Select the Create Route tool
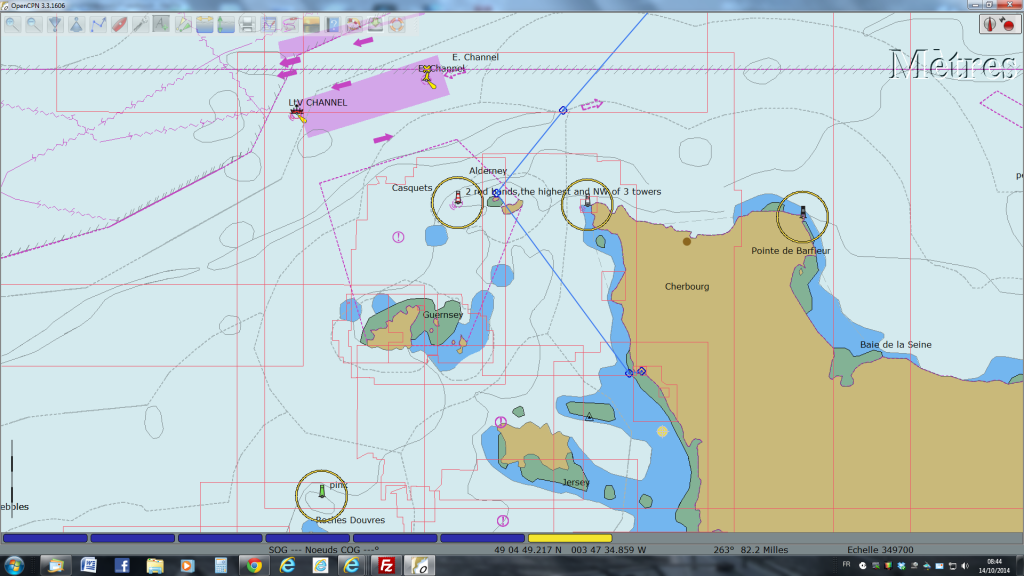This screenshot has width=1024, height=576. coord(98,25)
